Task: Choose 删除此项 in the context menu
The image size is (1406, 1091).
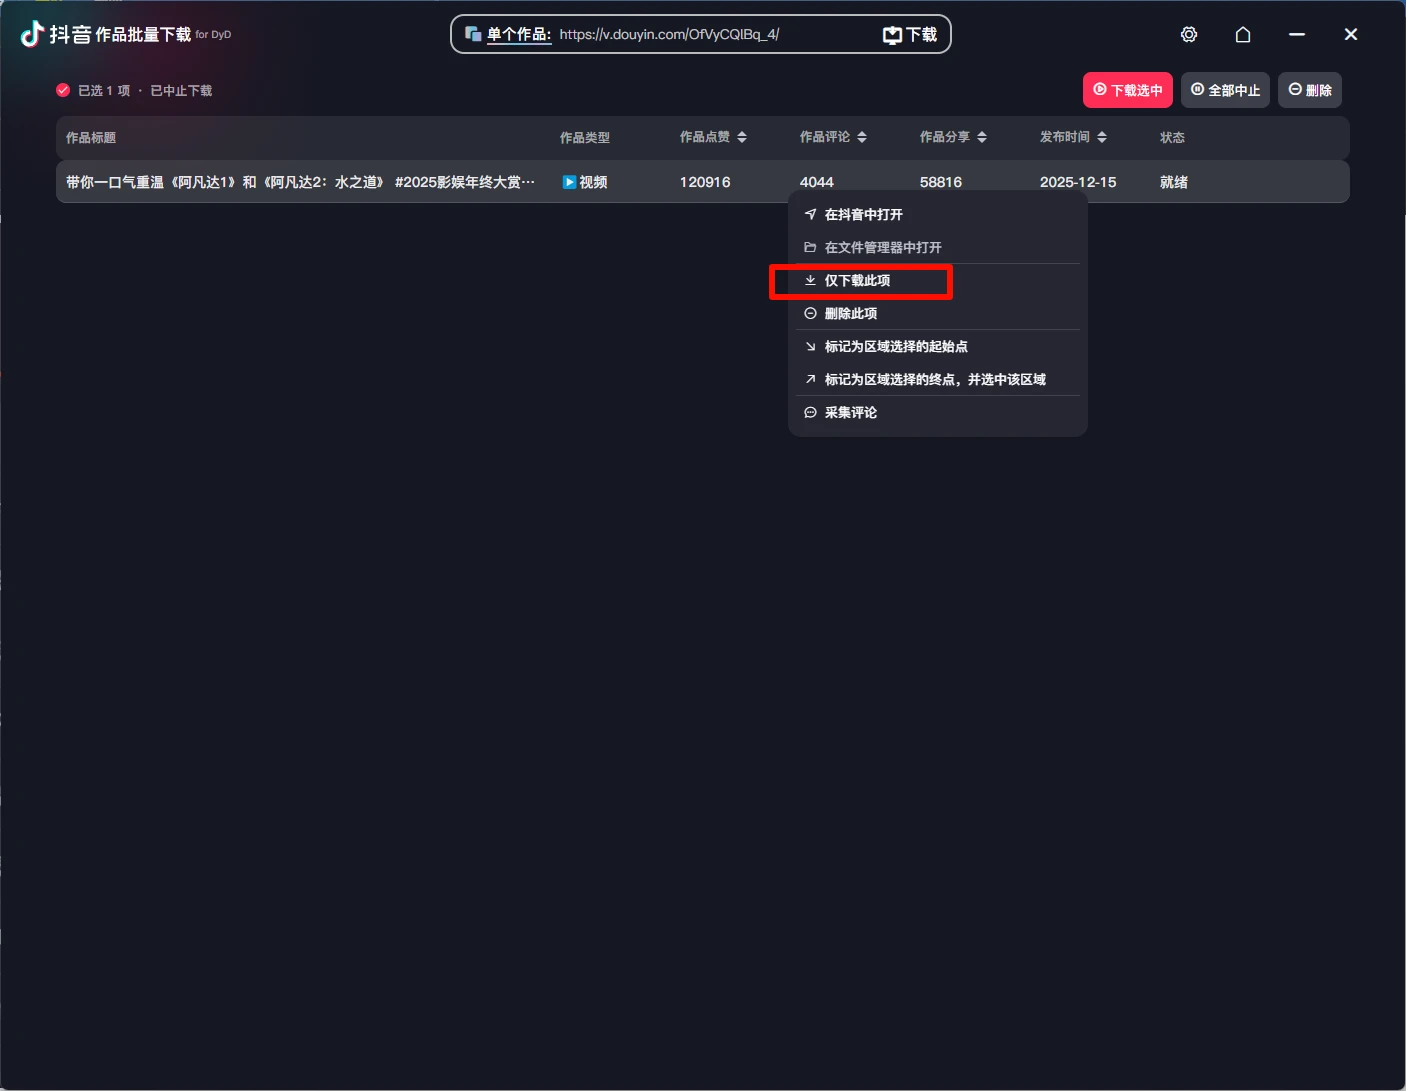Action: pos(851,313)
